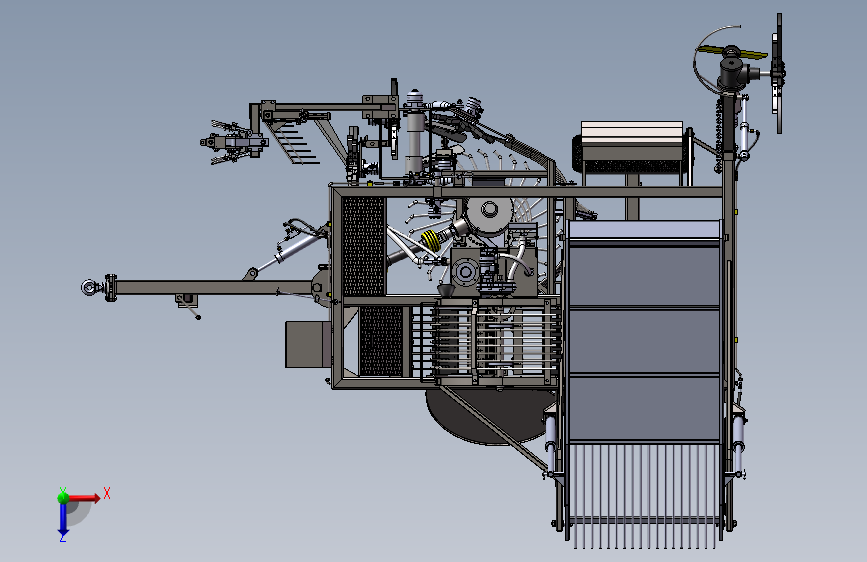Click the blue Z axis of the orientation triad
This screenshot has width=867, height=562.
click(63, 518)
